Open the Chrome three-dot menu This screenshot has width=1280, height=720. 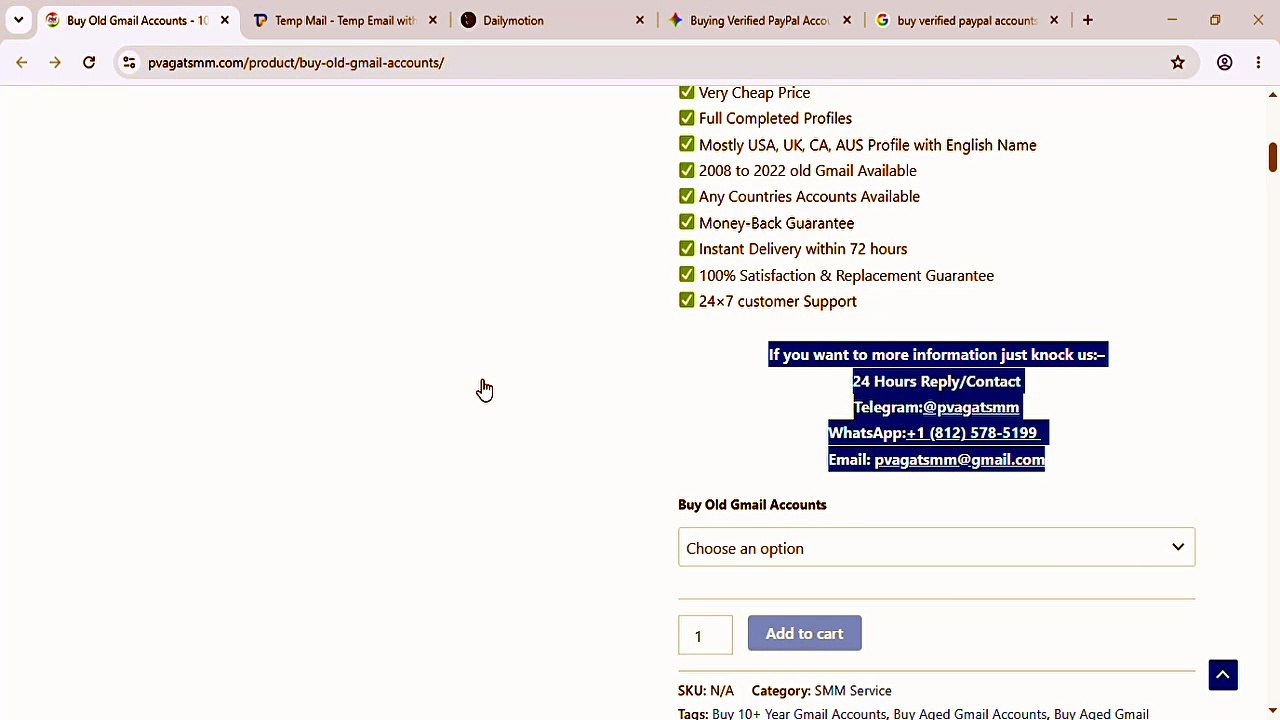pos(1258,63)
